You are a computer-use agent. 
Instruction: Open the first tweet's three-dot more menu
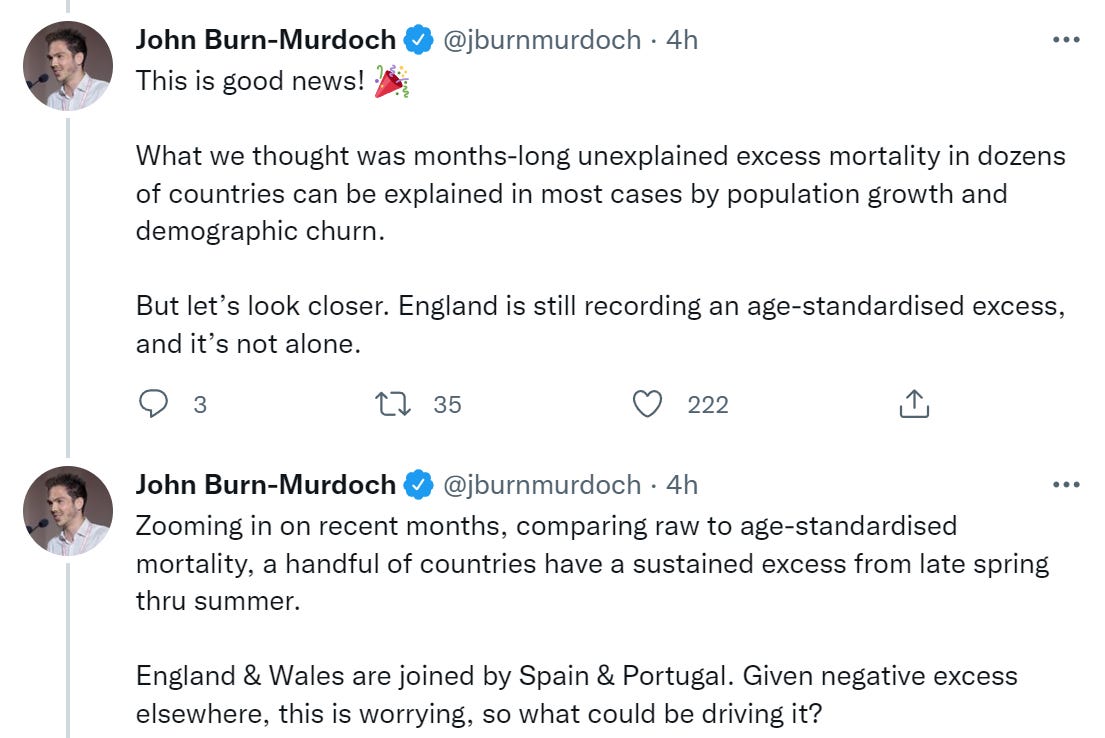(x=1066, y=40)
